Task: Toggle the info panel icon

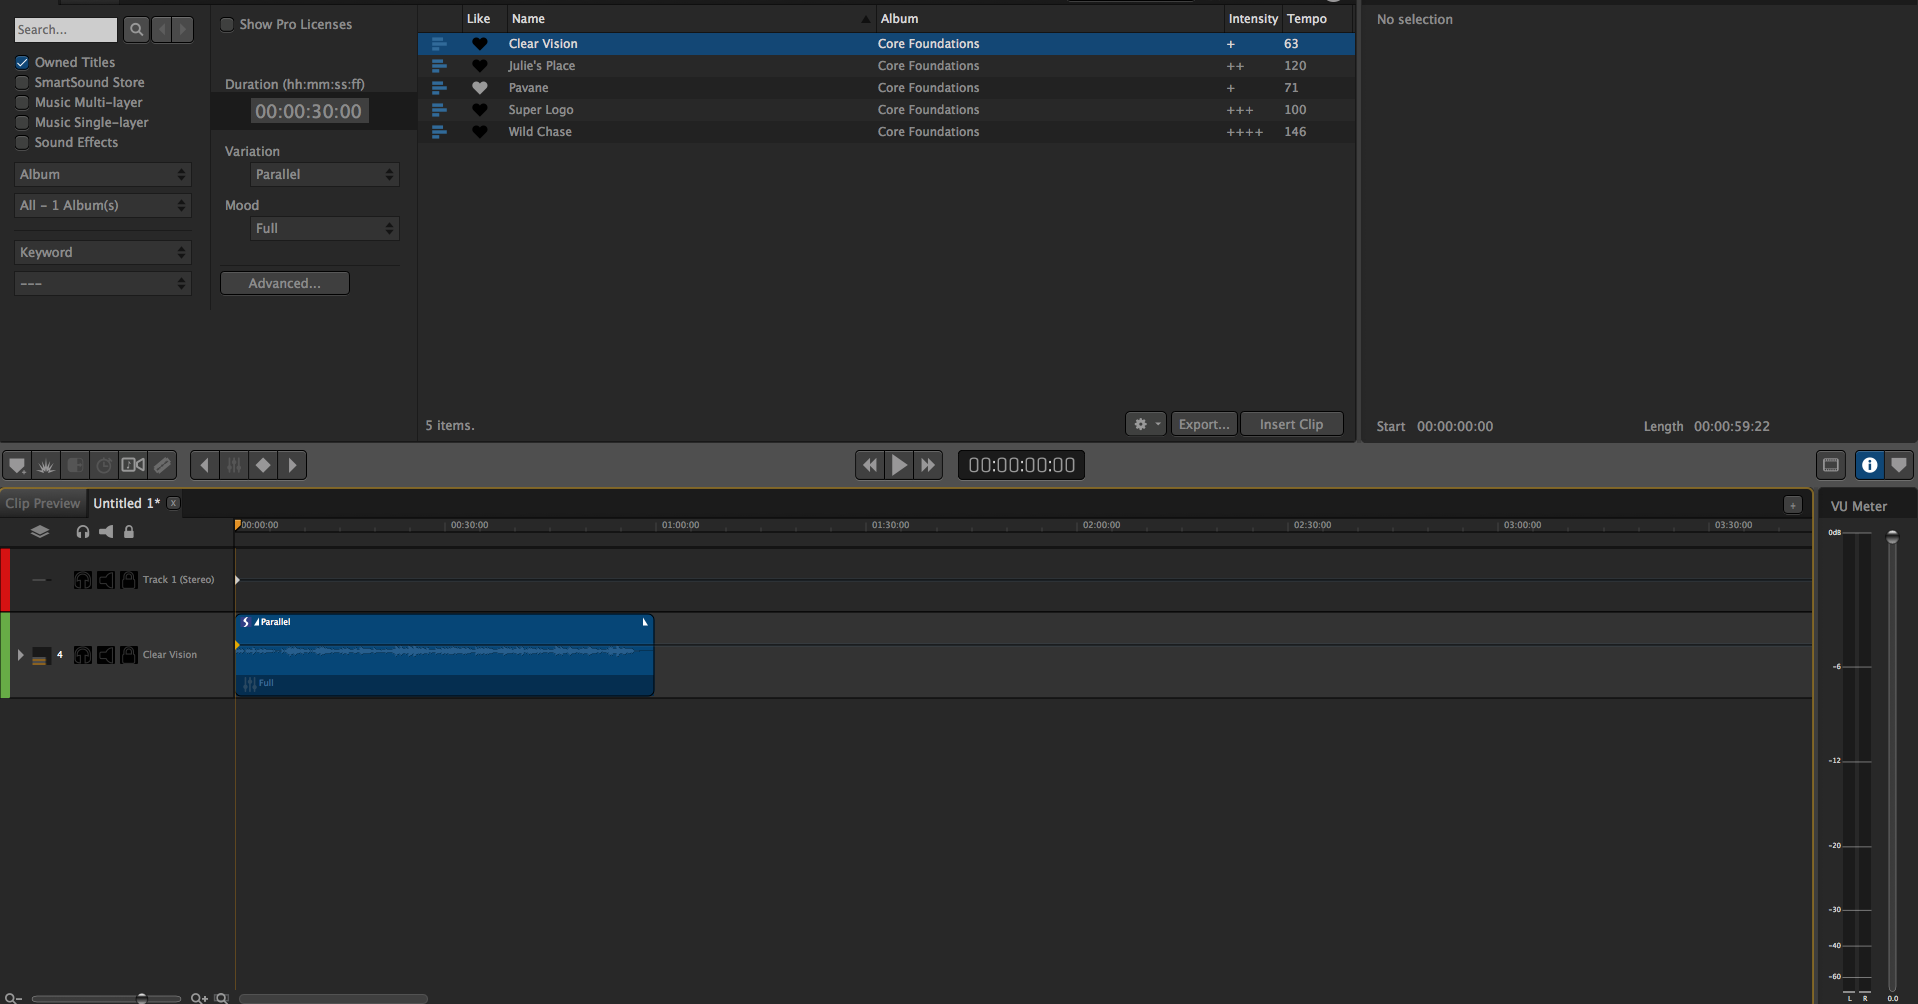Action: pyautogui.click(x=1869, y=465)
